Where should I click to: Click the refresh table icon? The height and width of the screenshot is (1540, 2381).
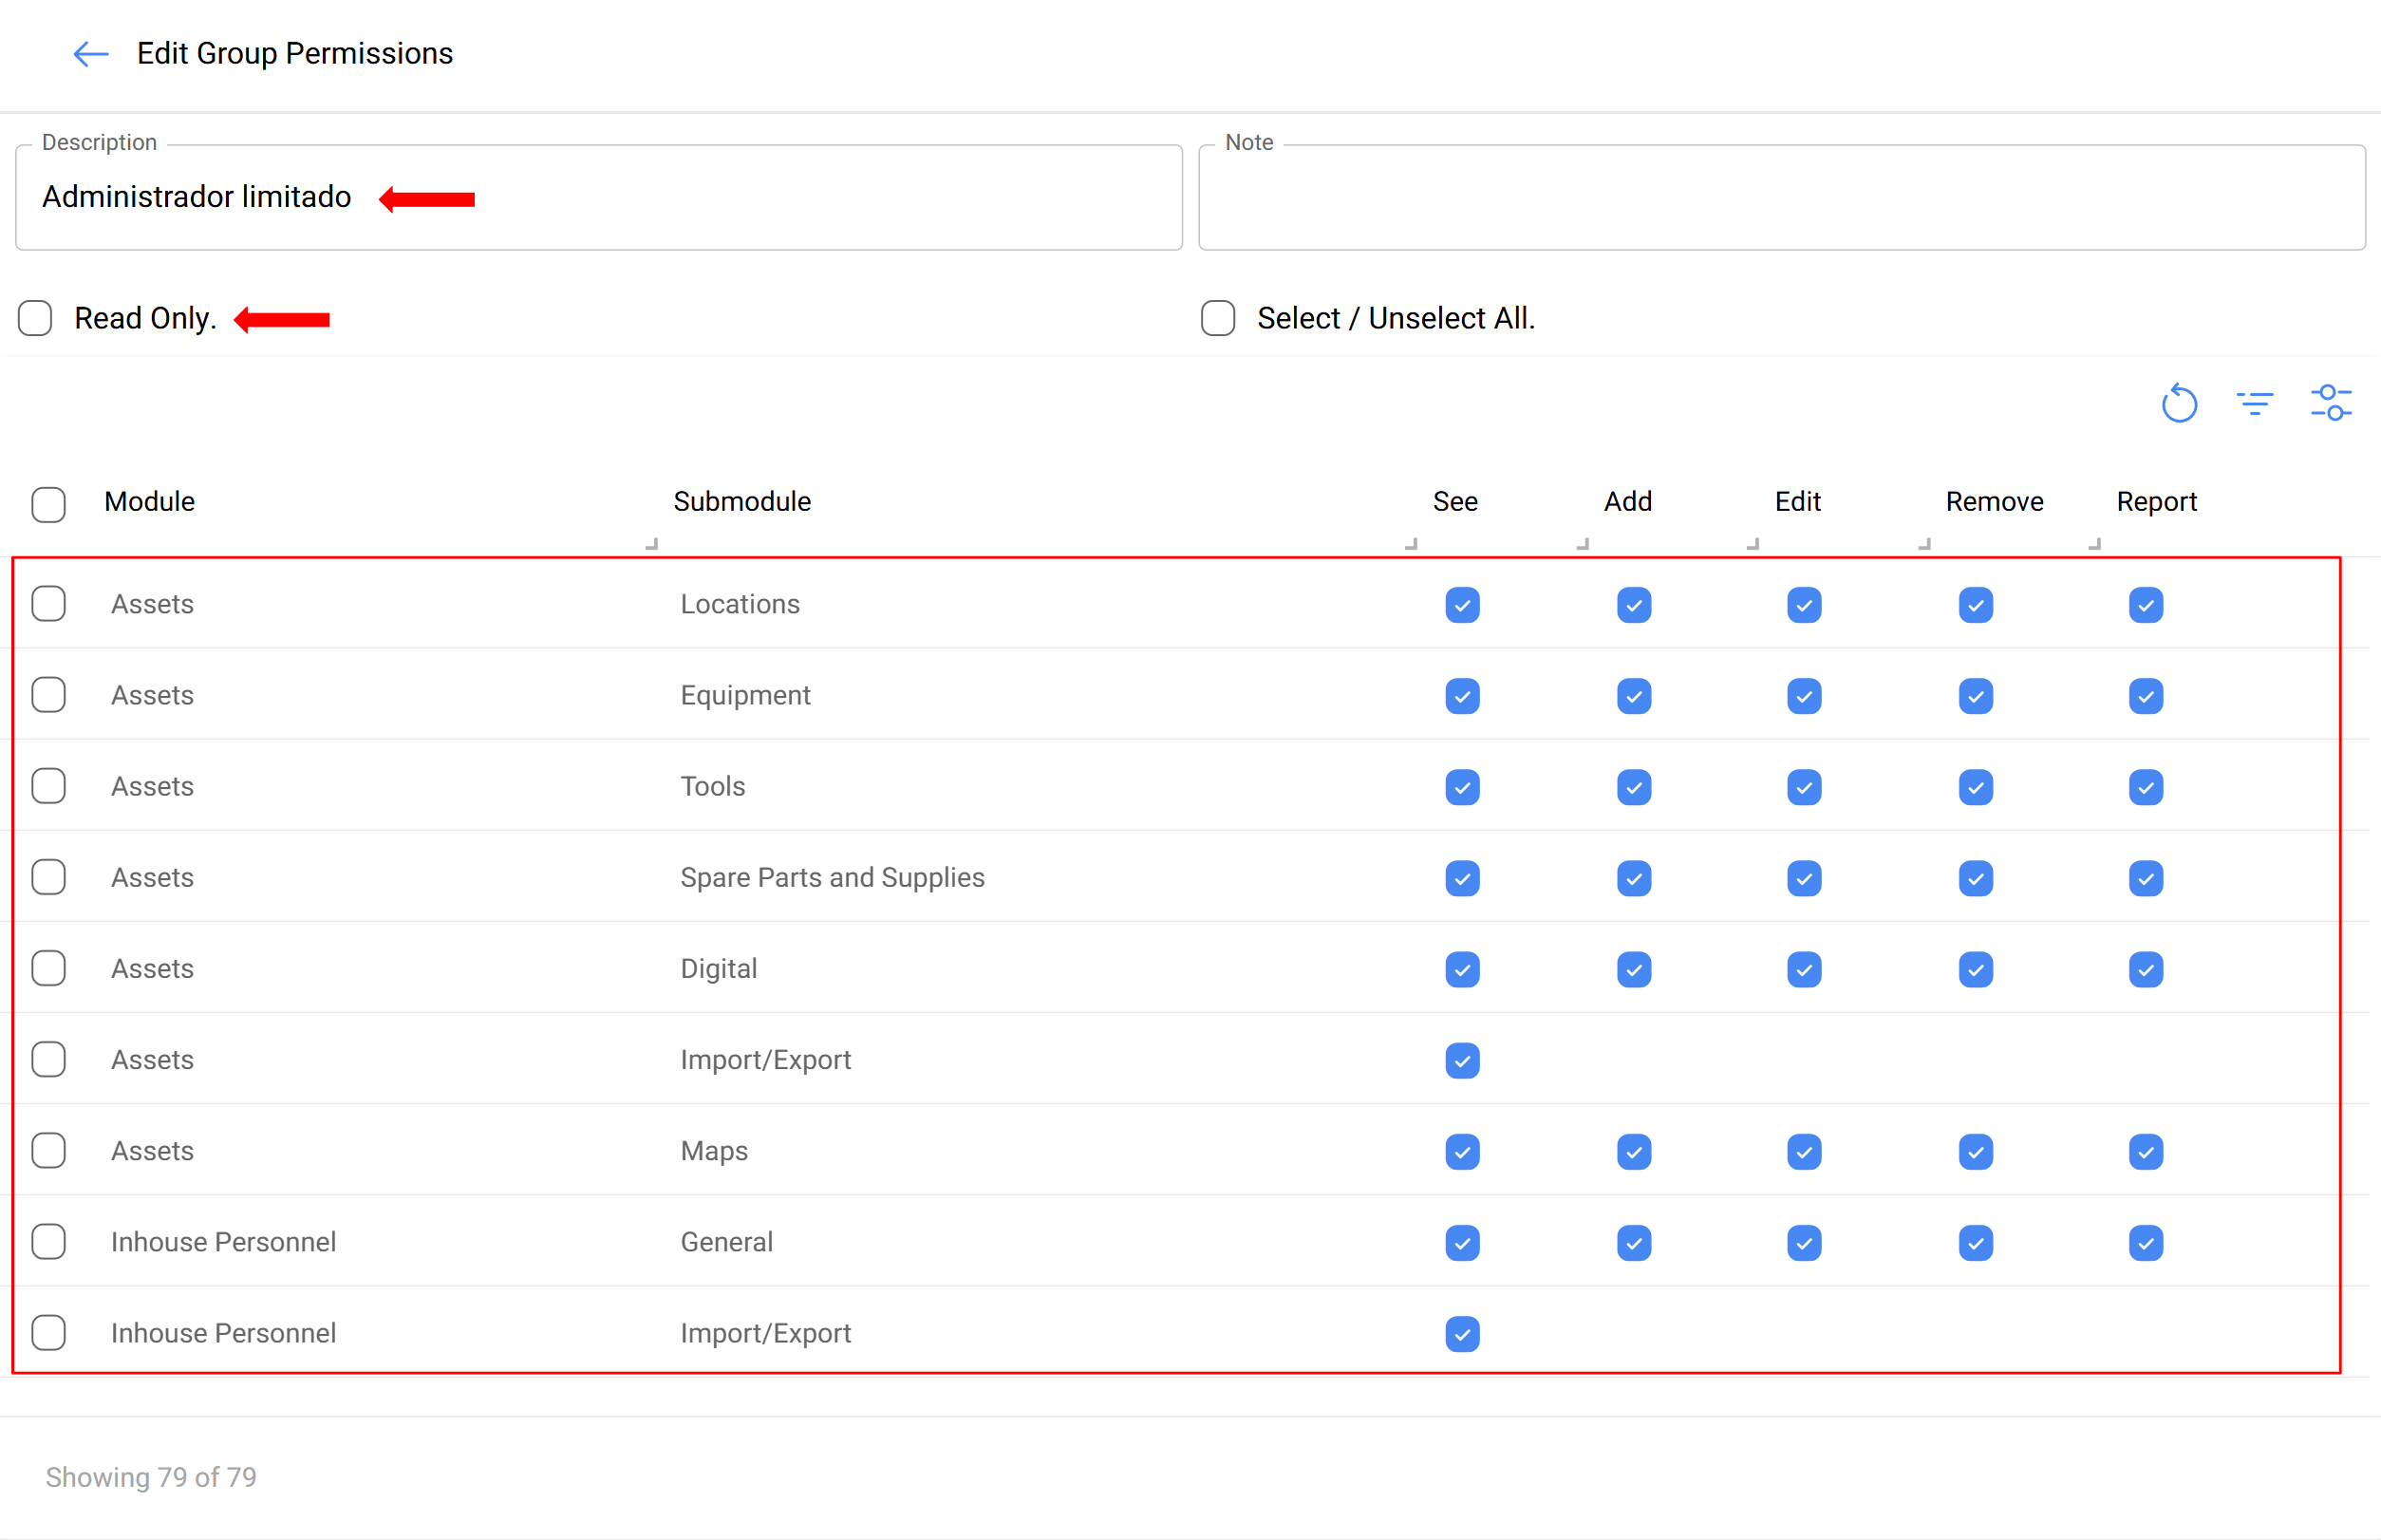click(2179, 404)
